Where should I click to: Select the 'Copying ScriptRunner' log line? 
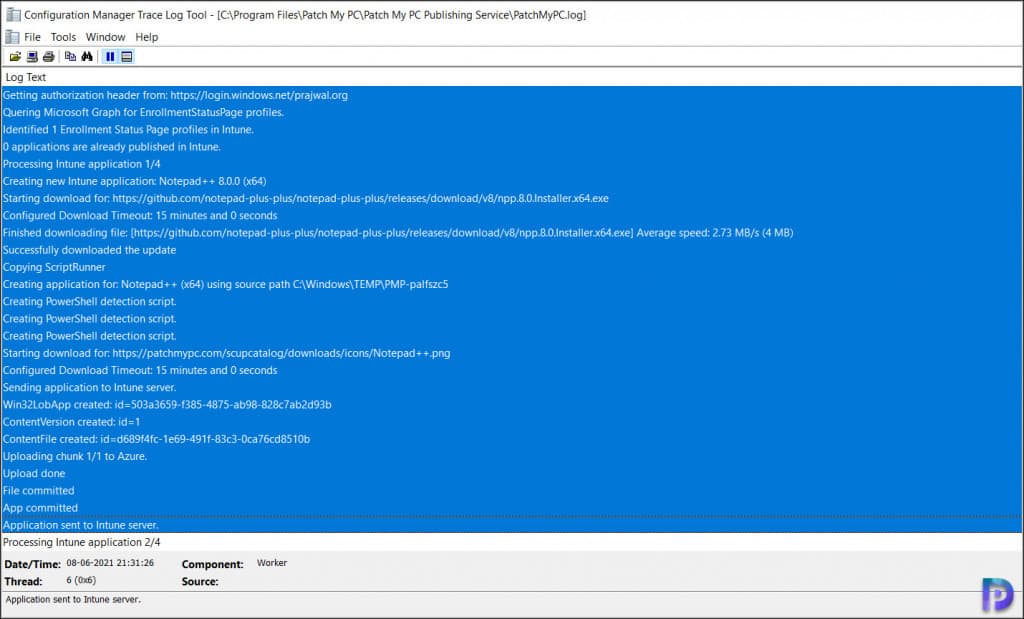click(x=511, y=267)
